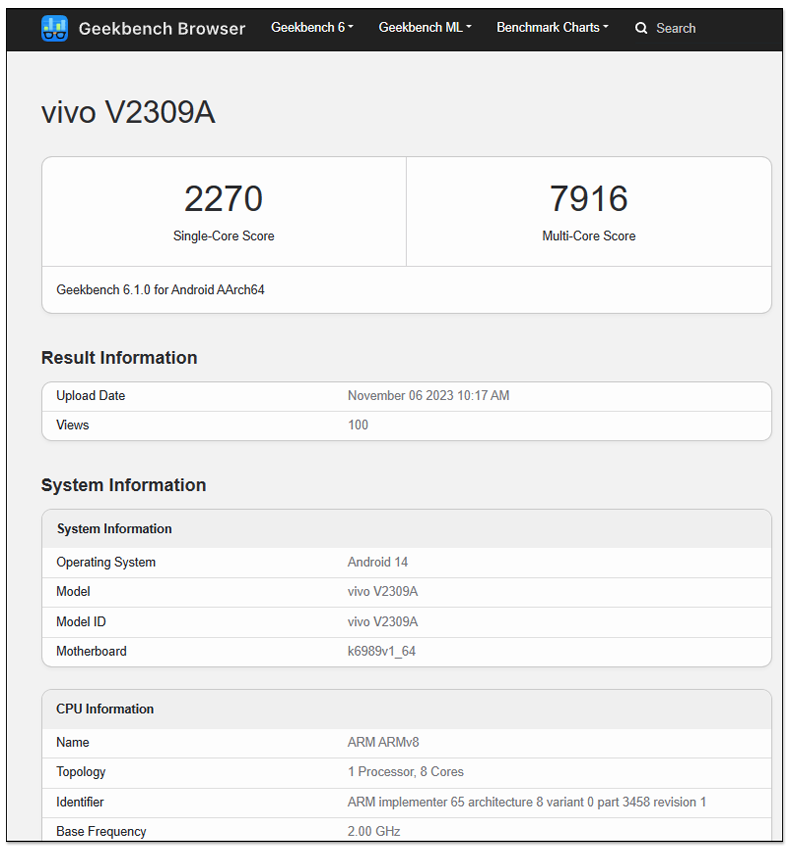Click the 2270 single-core score value
This screenshot has width=789, height=851.
tap(224, 199)
